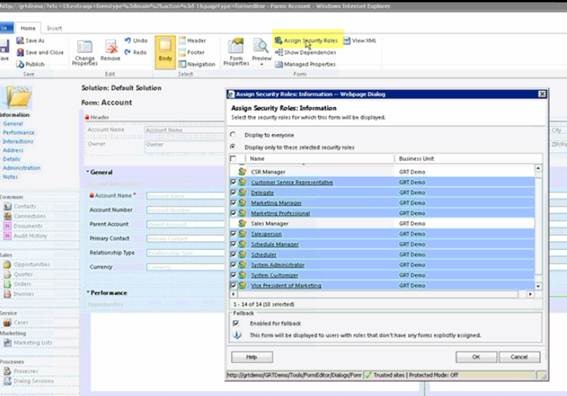Uncheck the Salesperson role checkbox
This screenshot has height=396, width=567.
pos(233,234)
